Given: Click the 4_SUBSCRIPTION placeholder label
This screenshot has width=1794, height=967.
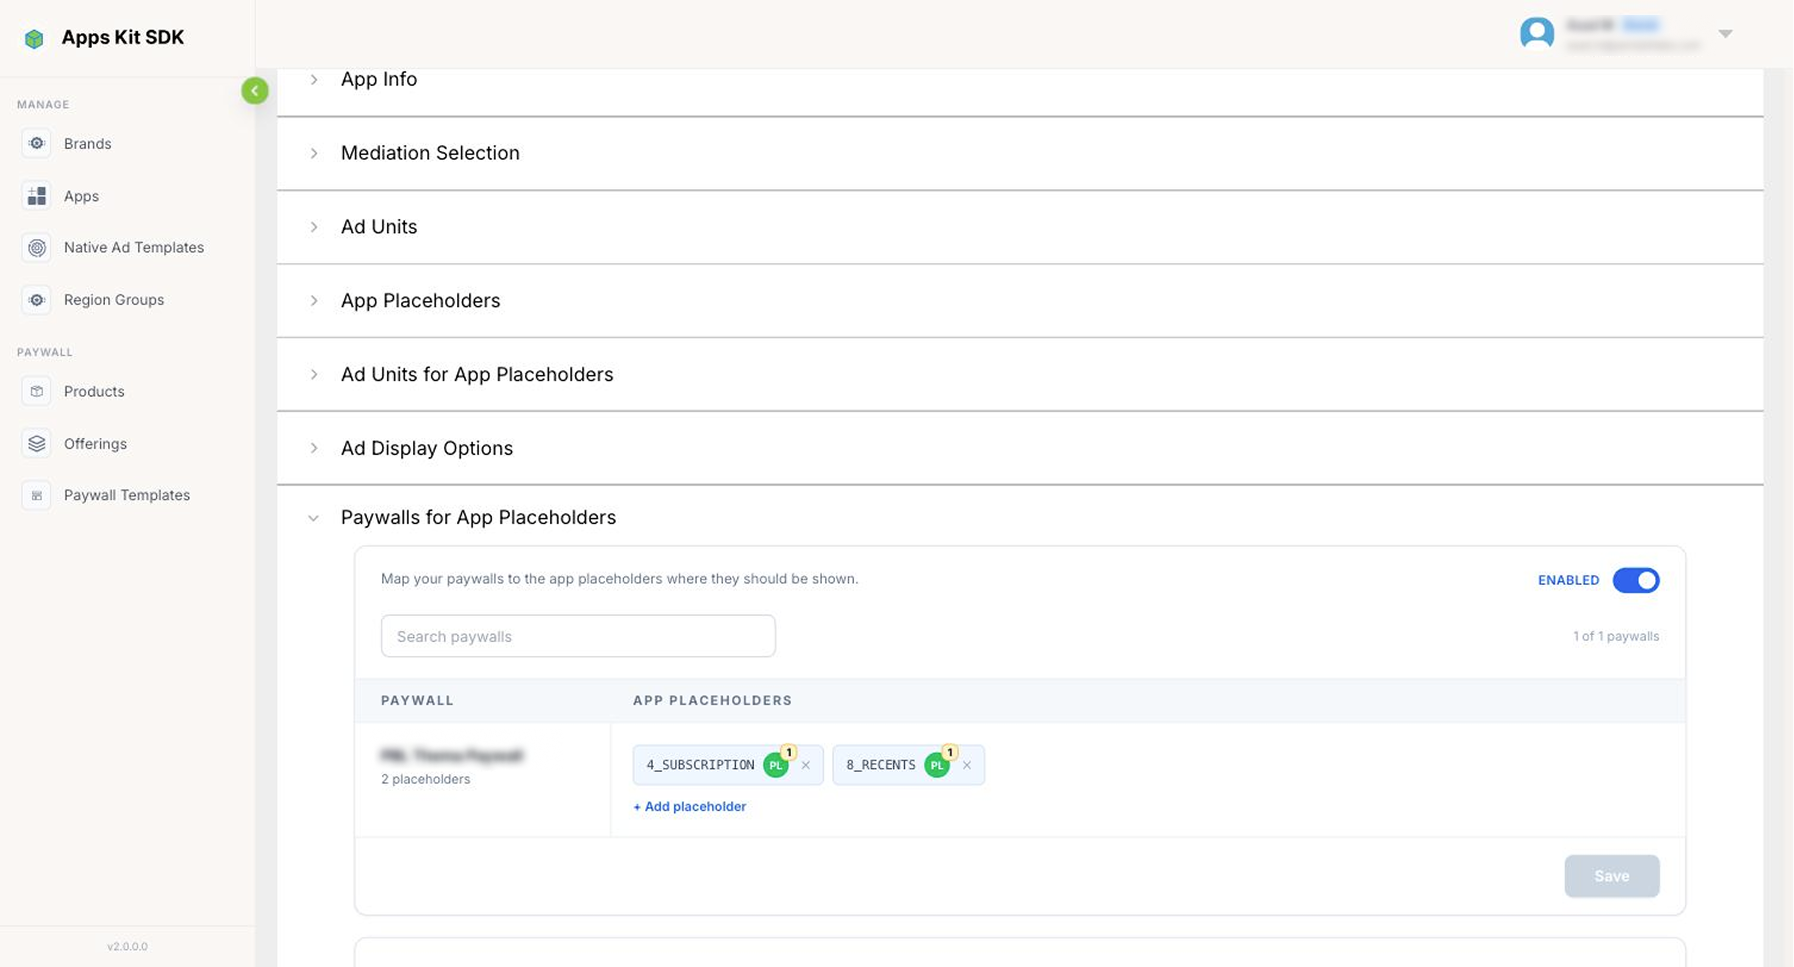Looking at the screenshot, I should coord(700,765).
